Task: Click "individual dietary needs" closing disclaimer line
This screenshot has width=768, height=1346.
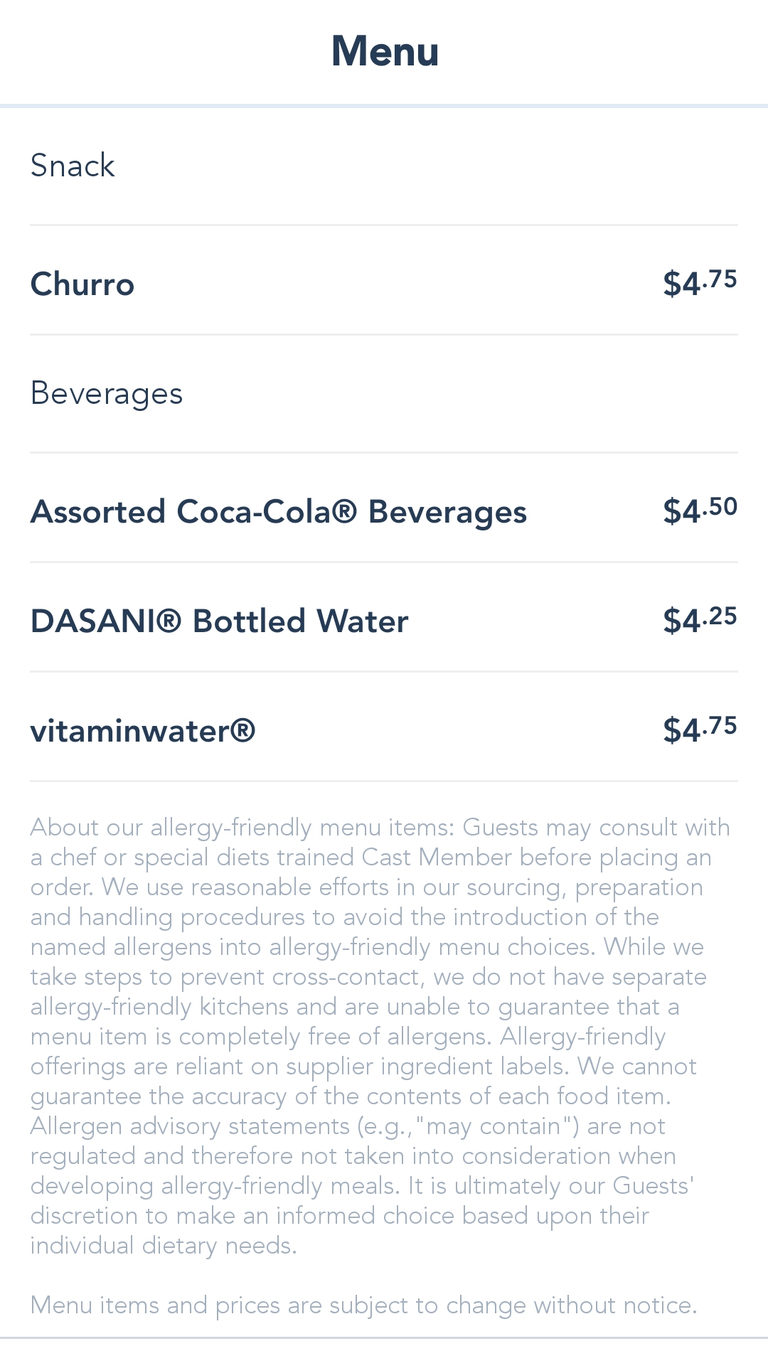Action: (163, 1247)
